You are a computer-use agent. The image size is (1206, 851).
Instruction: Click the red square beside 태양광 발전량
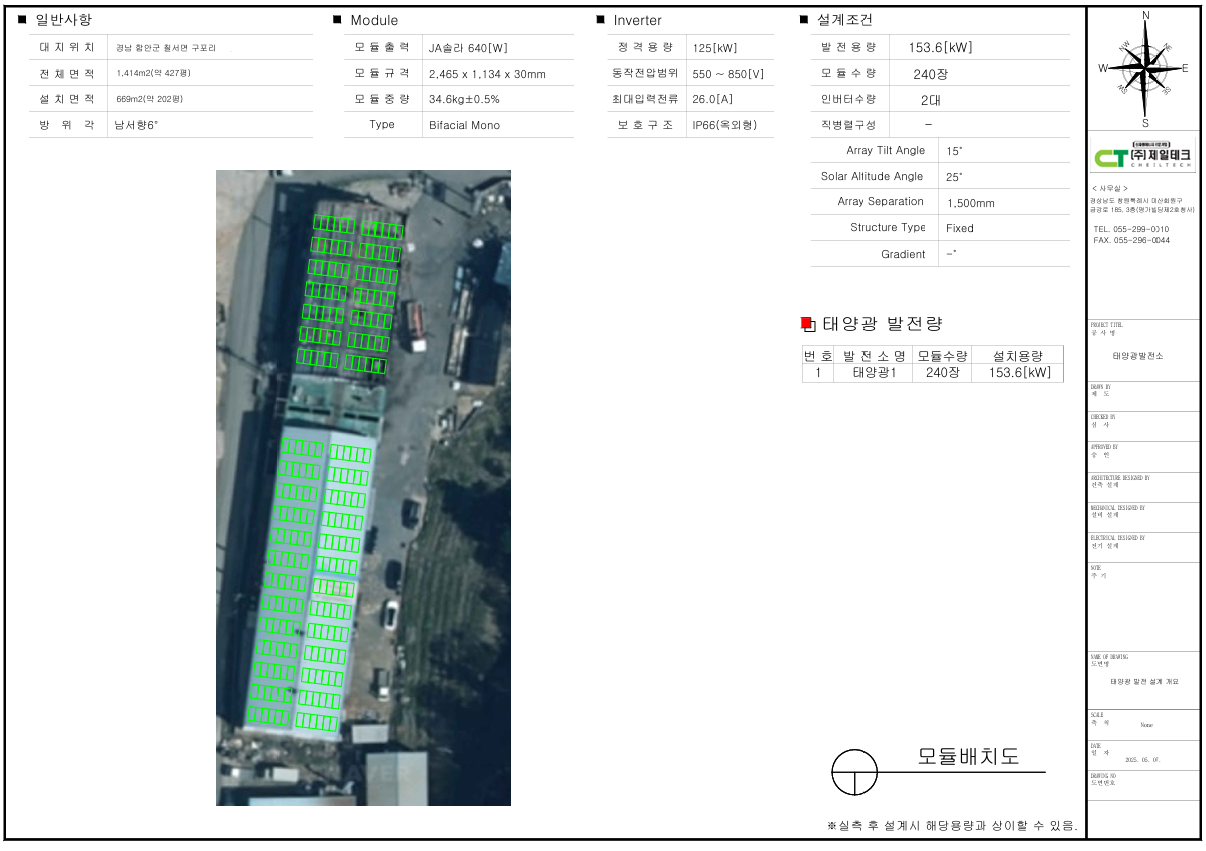tap(807, 323)
